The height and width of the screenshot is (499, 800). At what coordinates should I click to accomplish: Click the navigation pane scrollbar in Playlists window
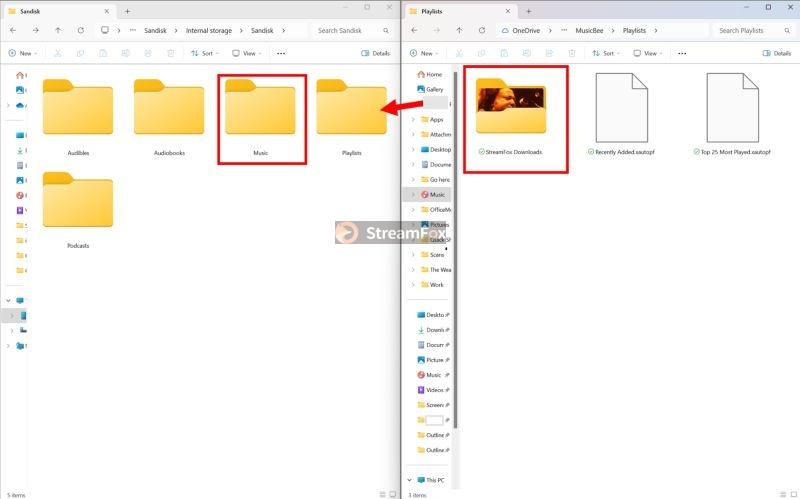coord(455,250)
